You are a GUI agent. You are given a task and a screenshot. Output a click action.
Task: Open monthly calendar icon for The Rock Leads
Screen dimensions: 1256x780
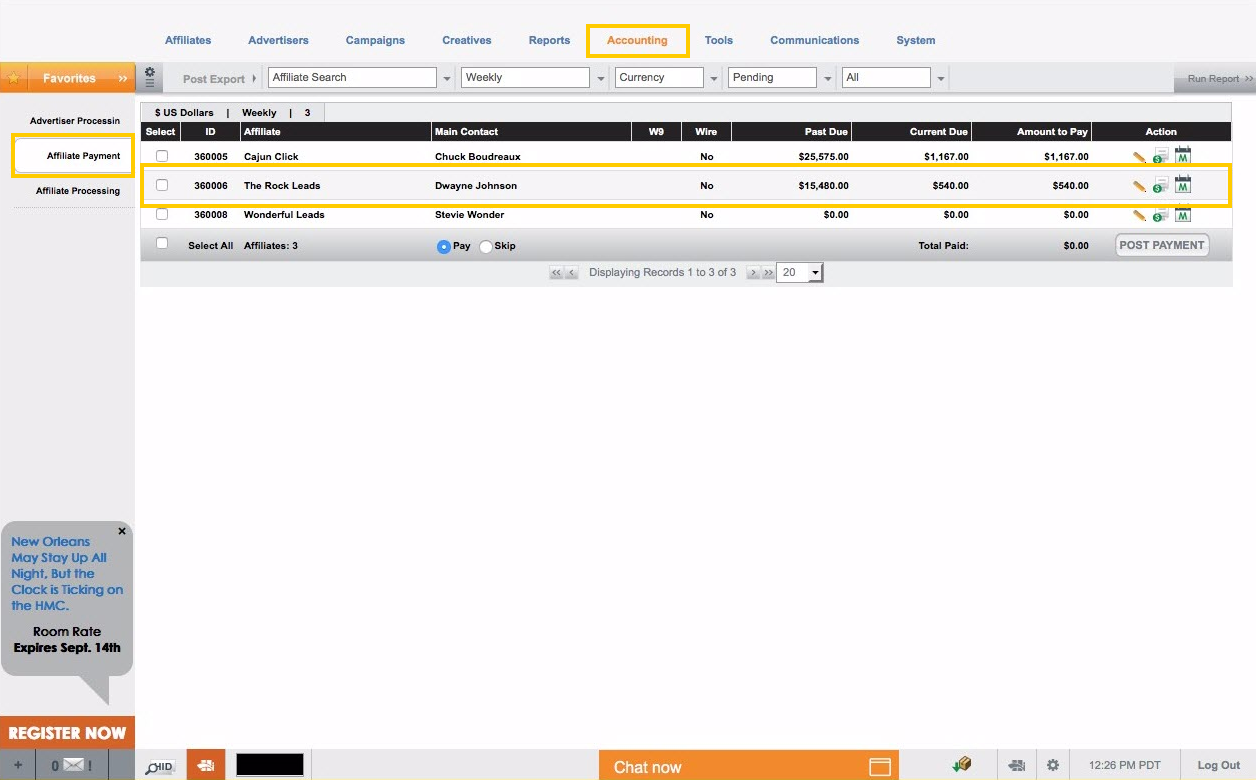[1183, 185]
